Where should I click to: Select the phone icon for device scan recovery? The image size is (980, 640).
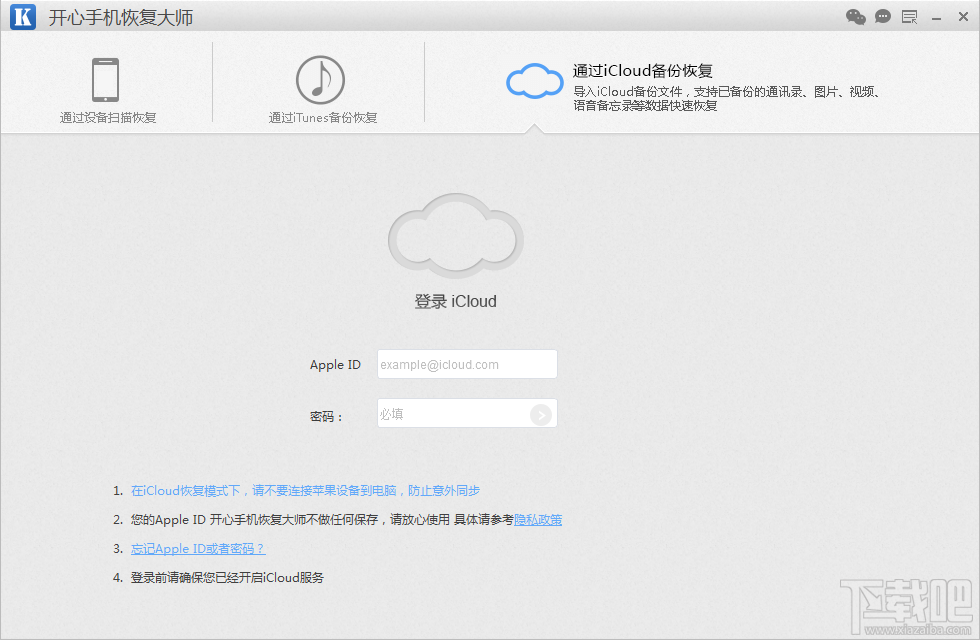tap(106, 78)
